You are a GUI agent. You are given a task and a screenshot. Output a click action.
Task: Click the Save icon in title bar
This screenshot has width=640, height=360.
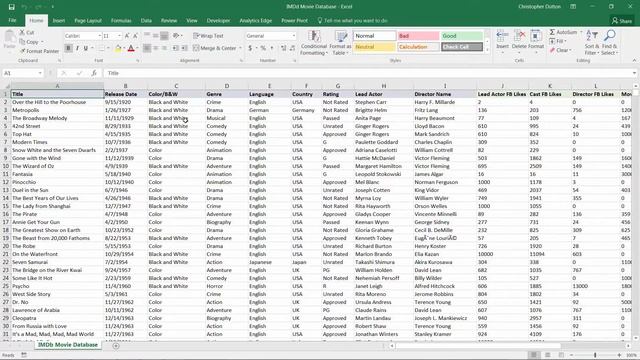click(11, 7)
